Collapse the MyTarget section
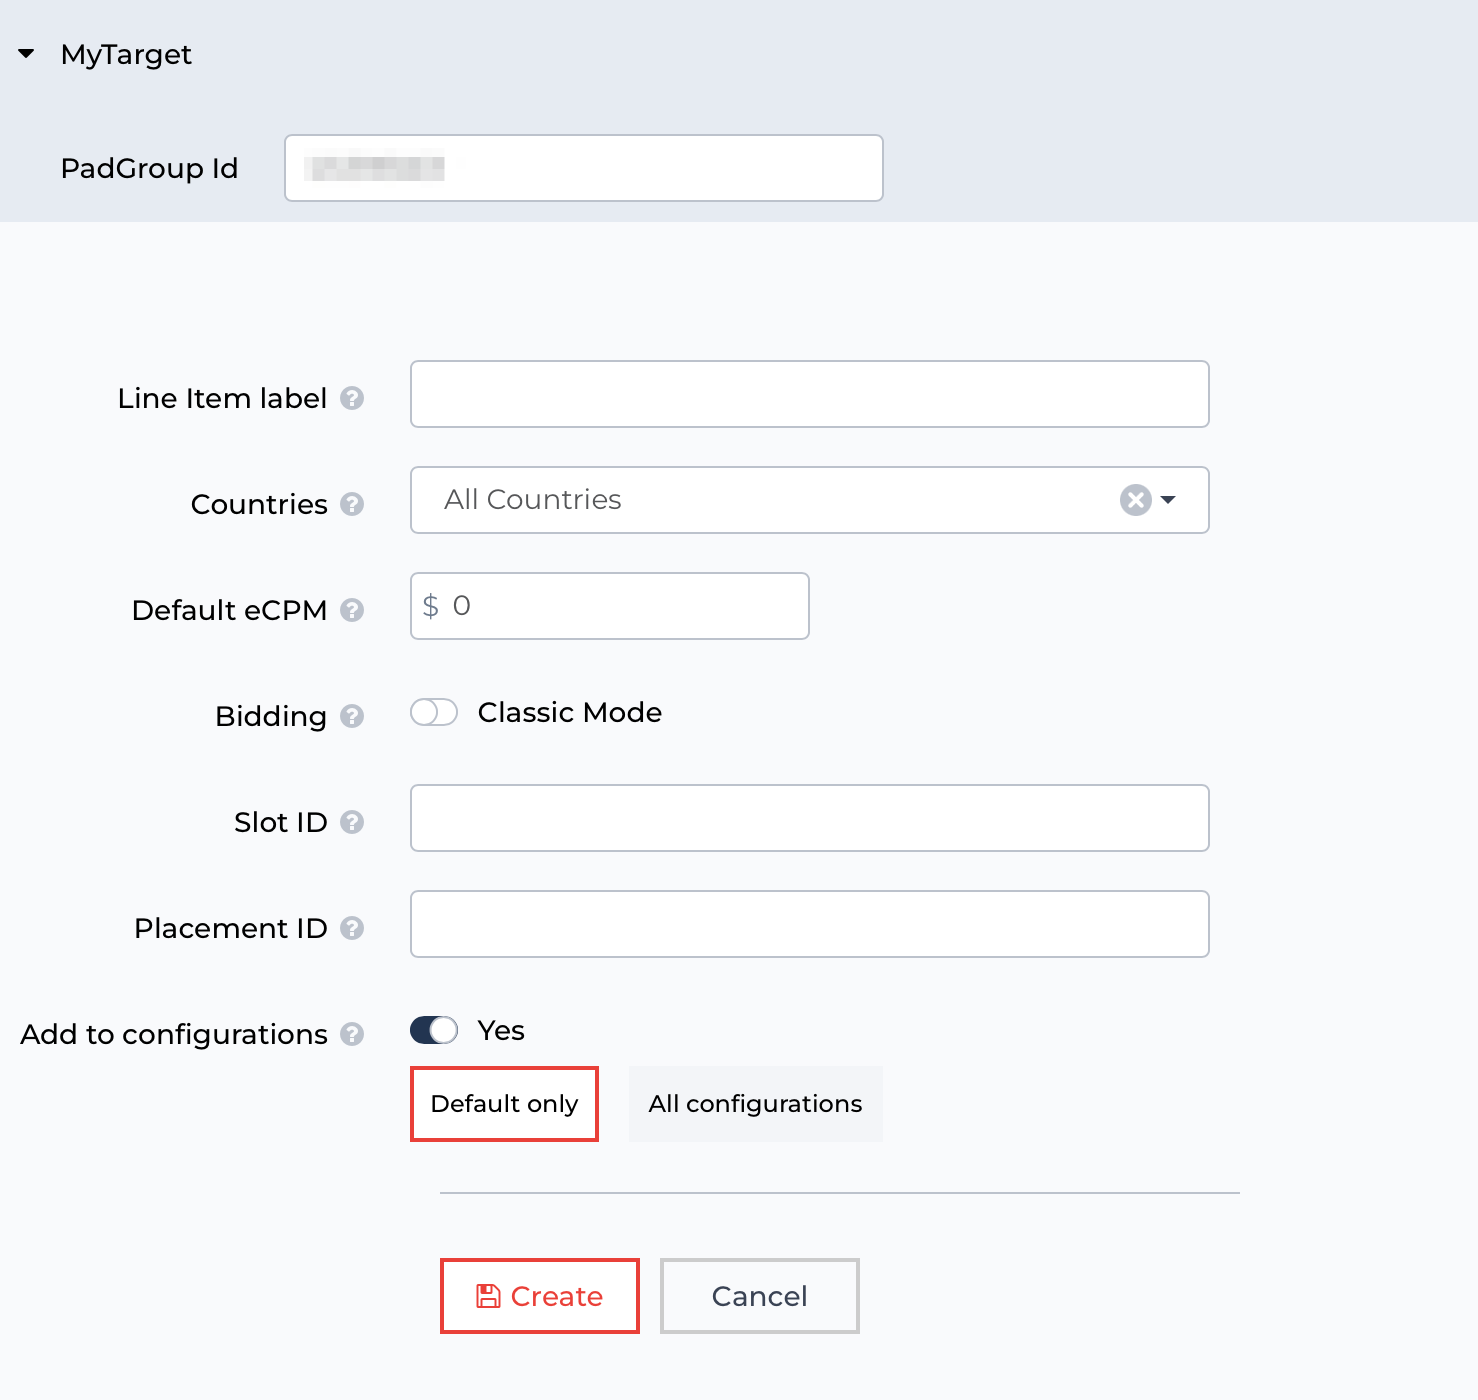This screenshot has height=1400, width=1478. 27,54
